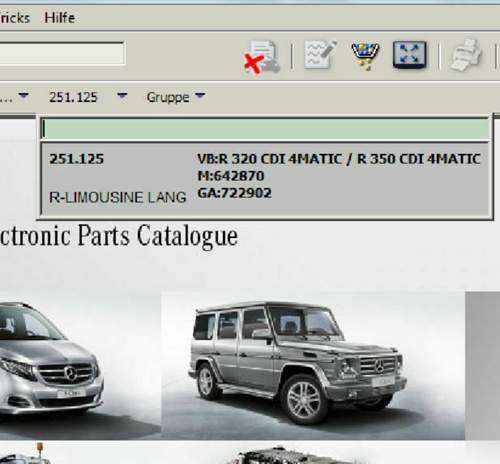Expand the truncated dropdown arrow left of 251.125

pos(23,96)
